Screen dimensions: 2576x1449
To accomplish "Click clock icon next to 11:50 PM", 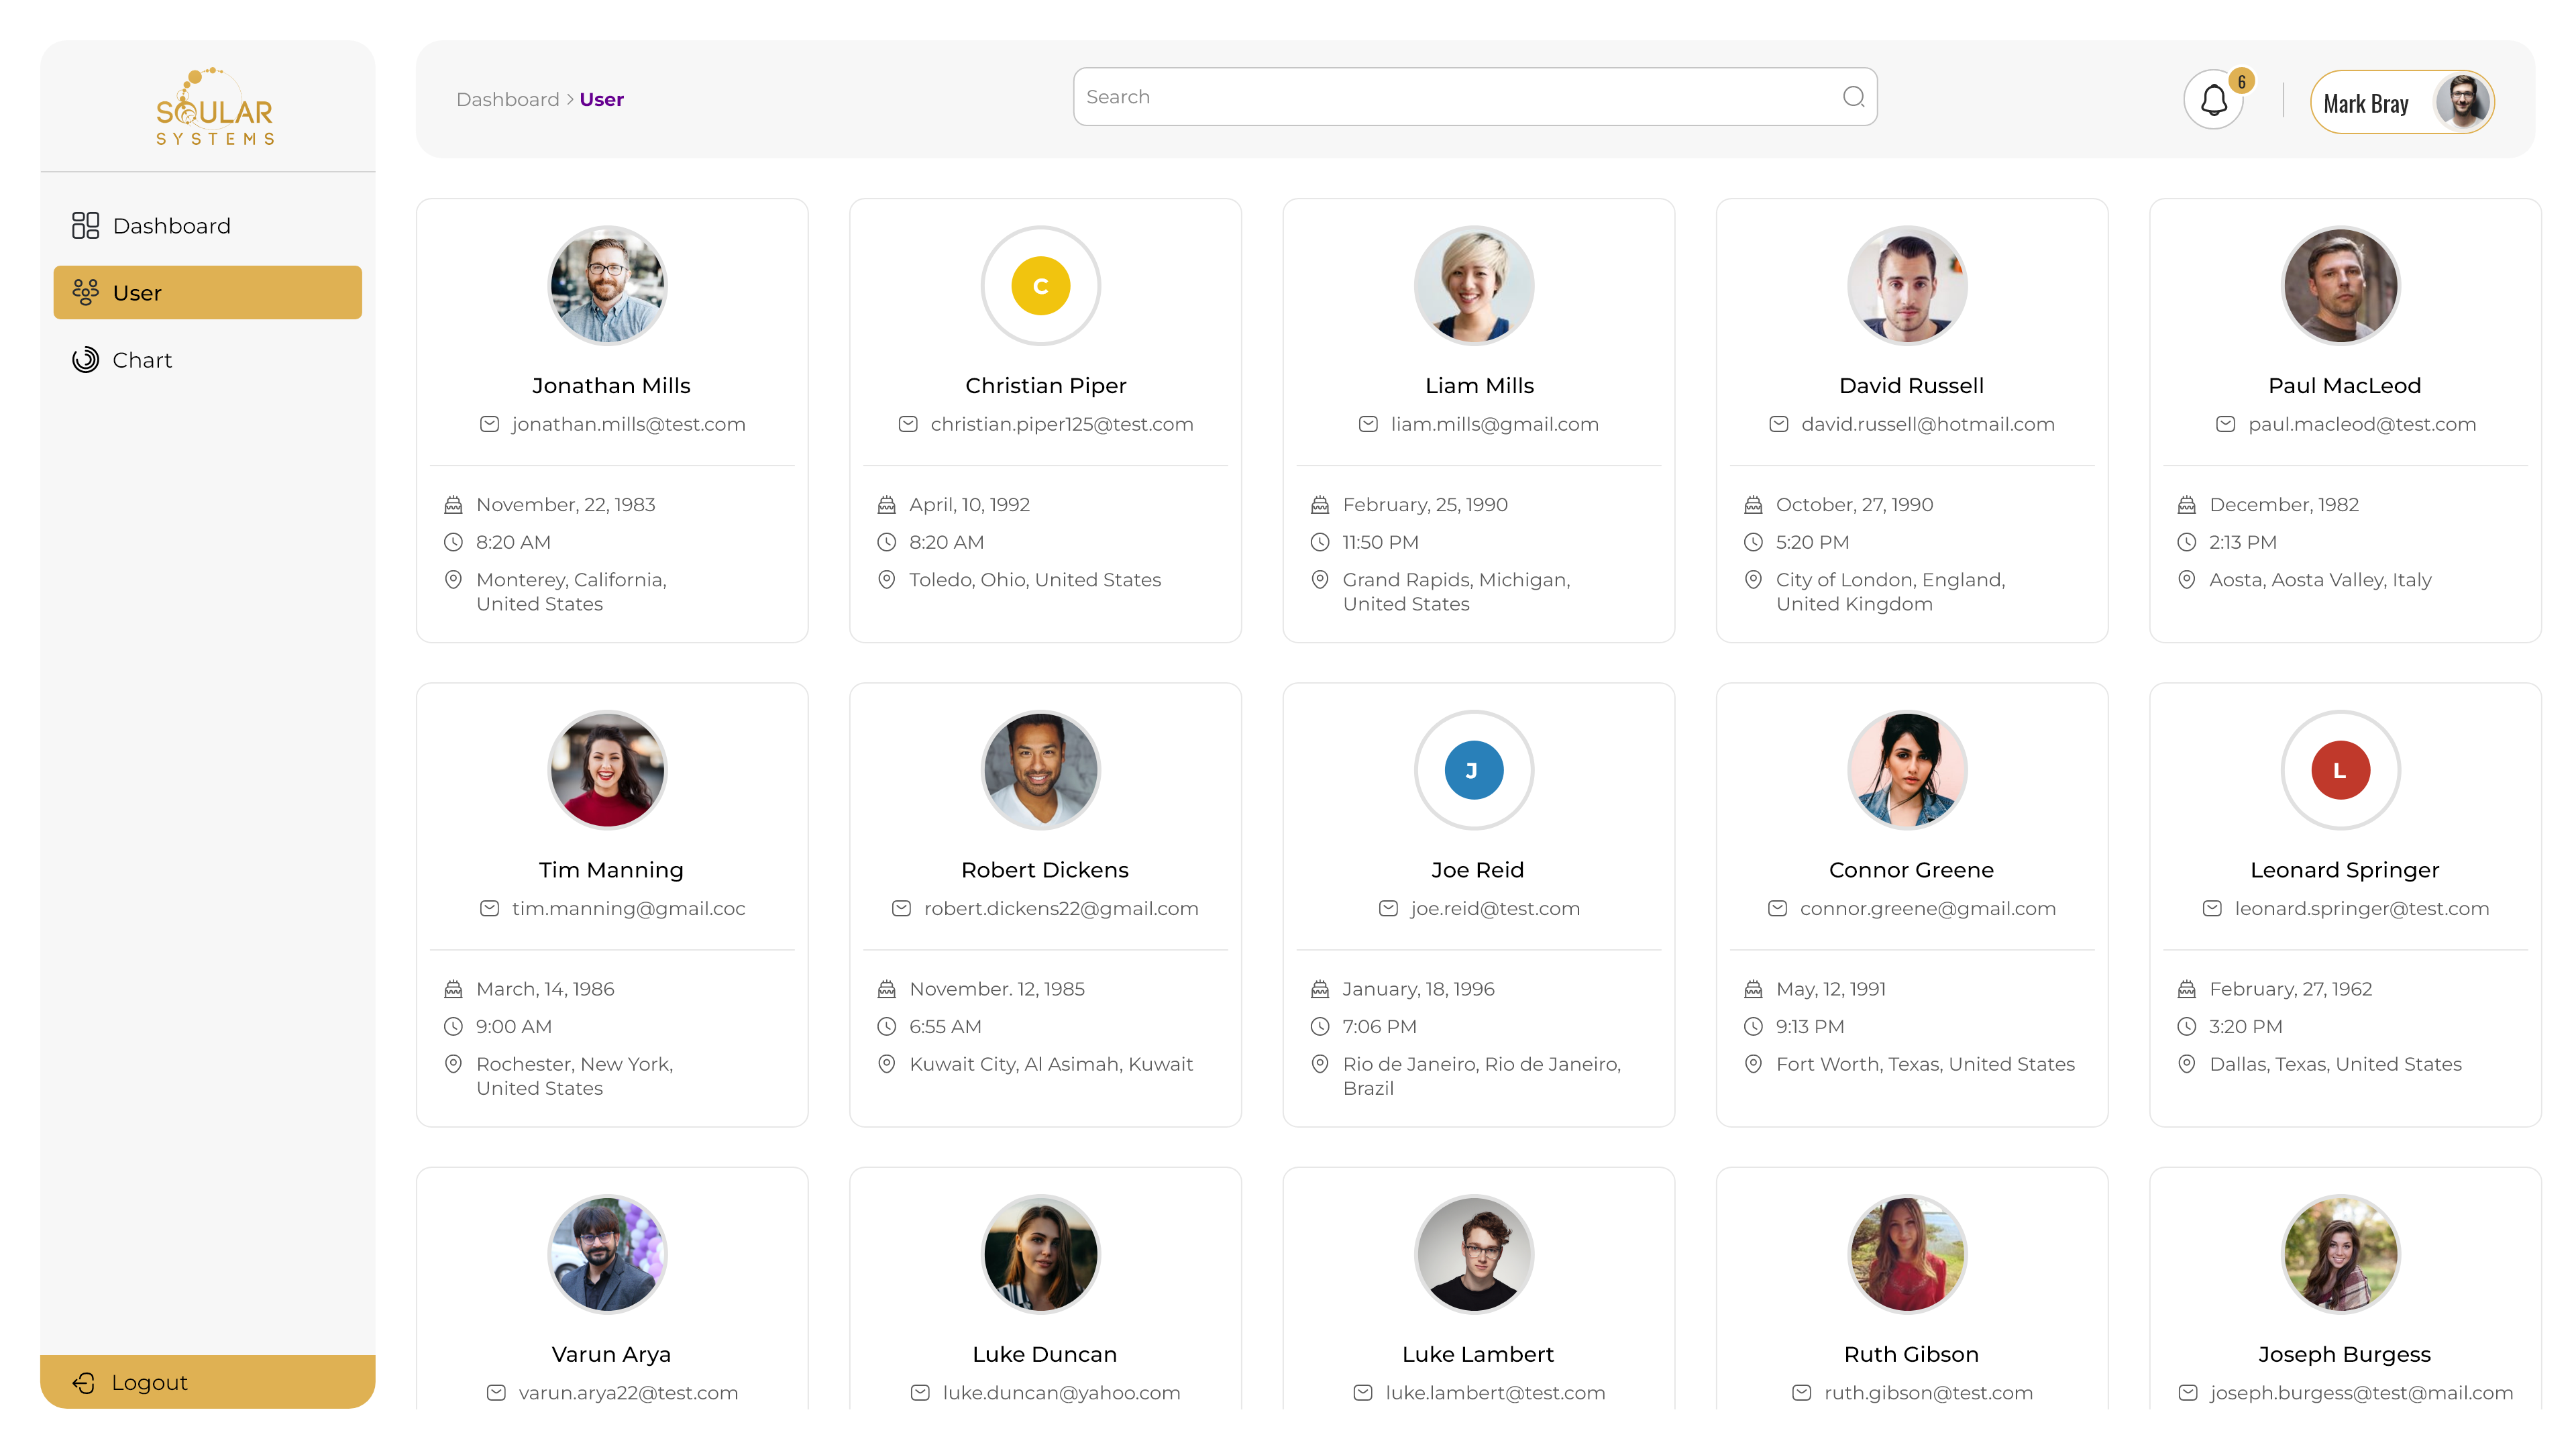I will (1320, 542).
